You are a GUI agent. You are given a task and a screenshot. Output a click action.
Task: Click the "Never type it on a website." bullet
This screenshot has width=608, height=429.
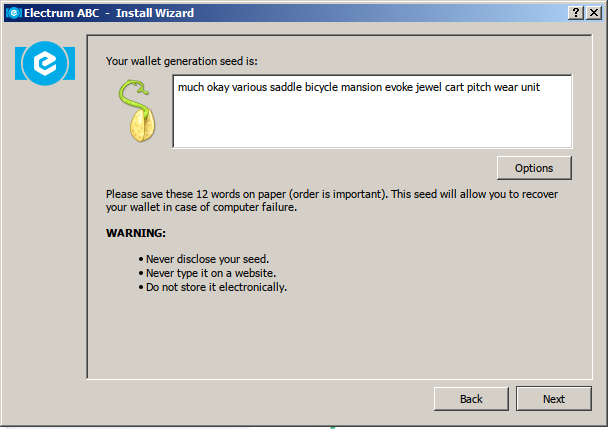[x=207, y=273]
